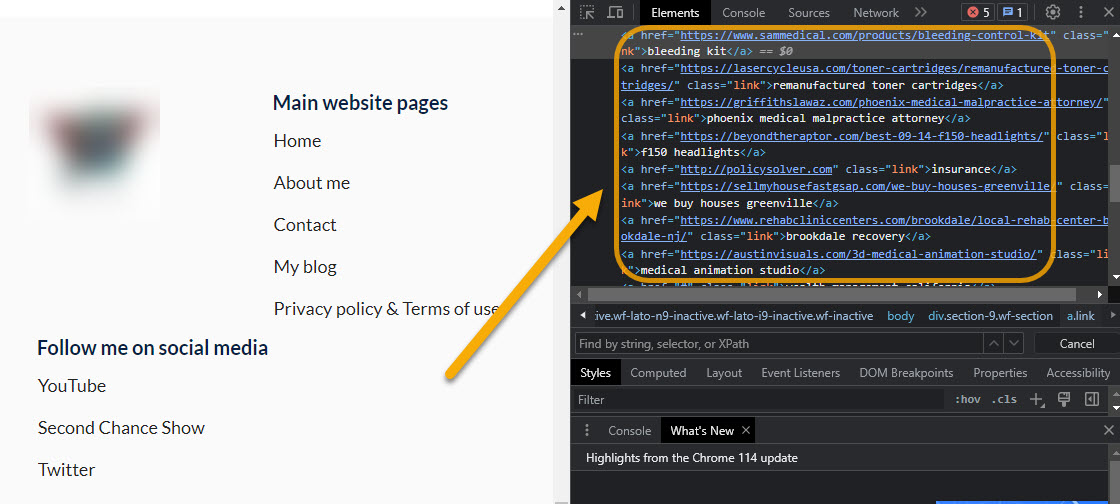Click the blue issues count badge
Image resolution: width=1120 pixels, height=504 pixels.
[1013, 12]
